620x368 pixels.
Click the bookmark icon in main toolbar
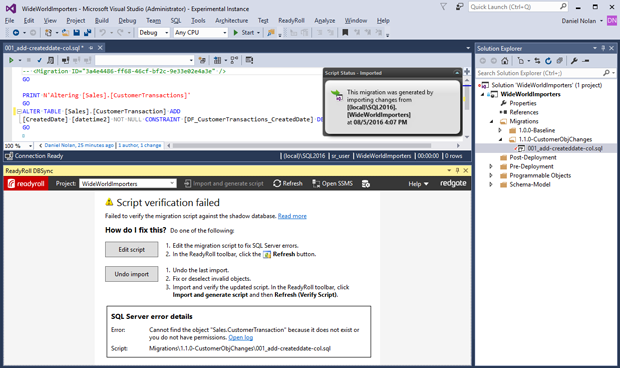click(345, 32)
